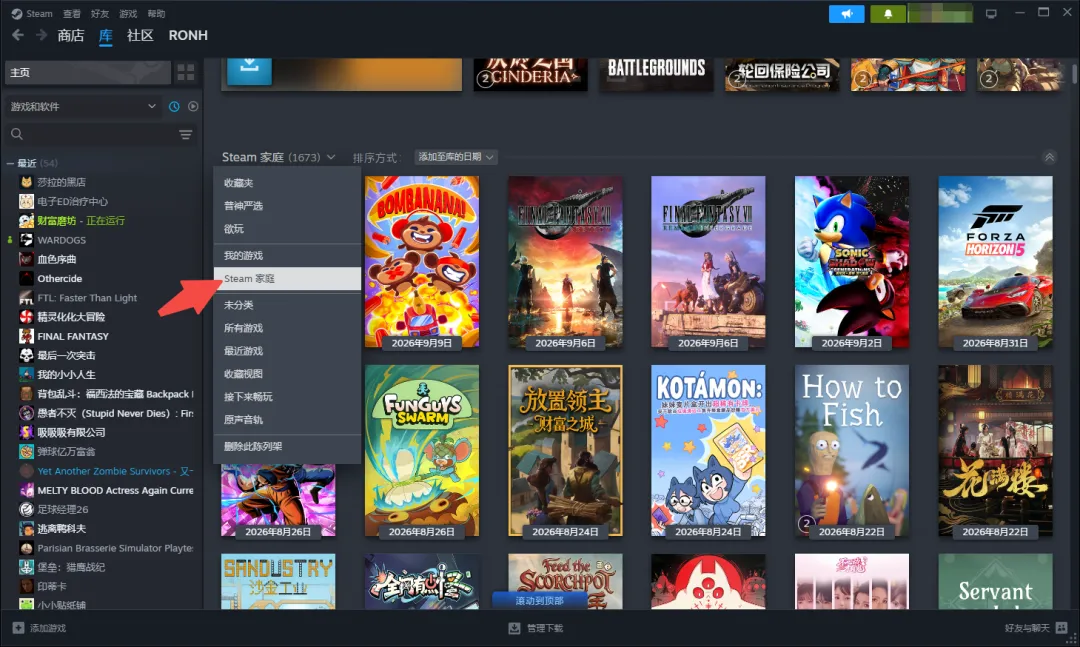This screenshot has height=647, width=1080.
Task: Choose 昔神严选 from the shelf menu
Action: tap(287, 205)
